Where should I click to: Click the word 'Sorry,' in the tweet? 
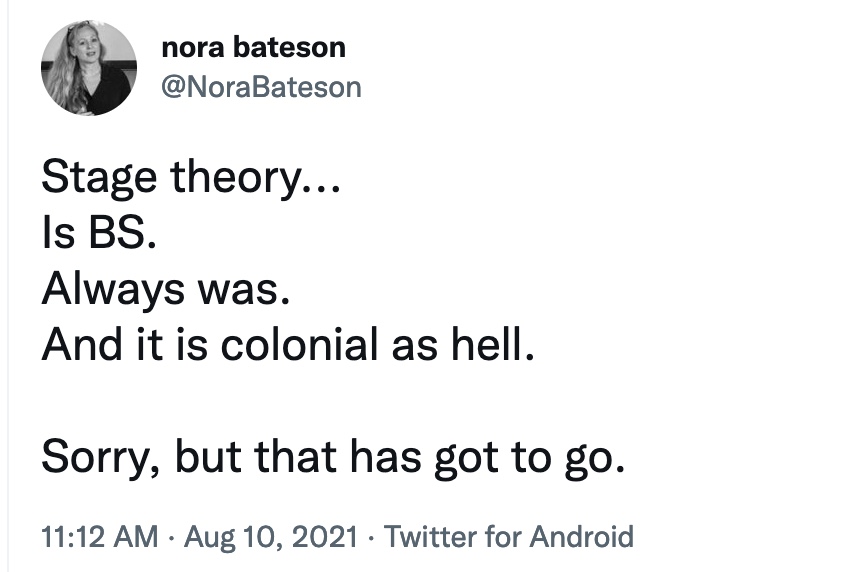[x=101, y=458]
